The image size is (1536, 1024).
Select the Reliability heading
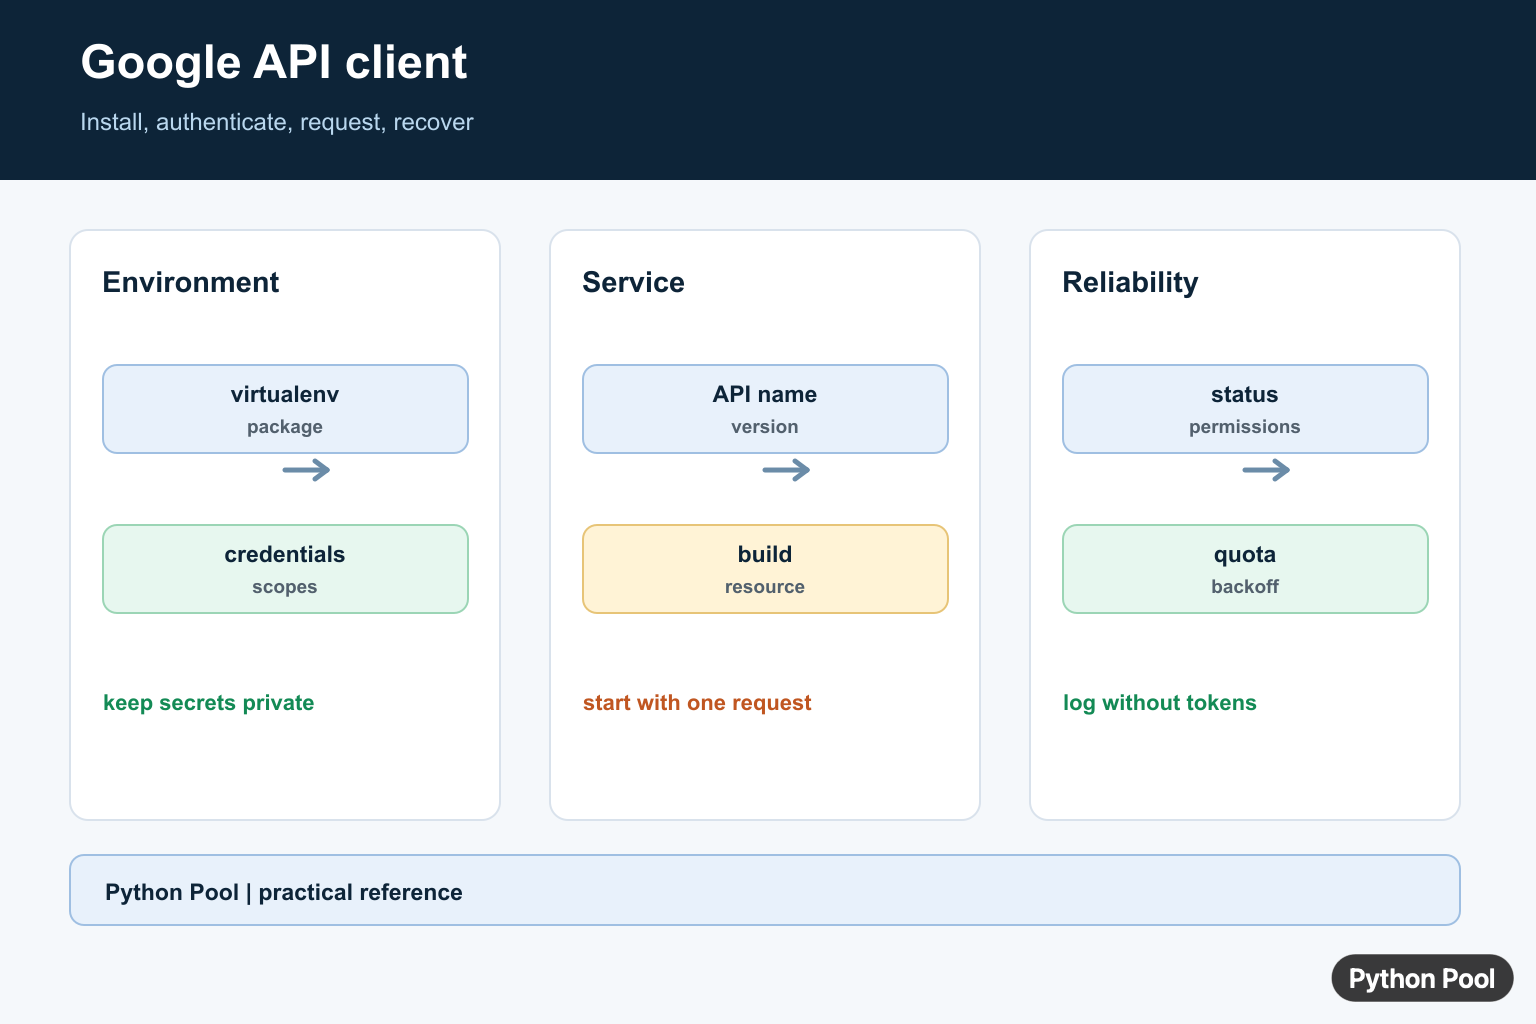point(1130,282)
